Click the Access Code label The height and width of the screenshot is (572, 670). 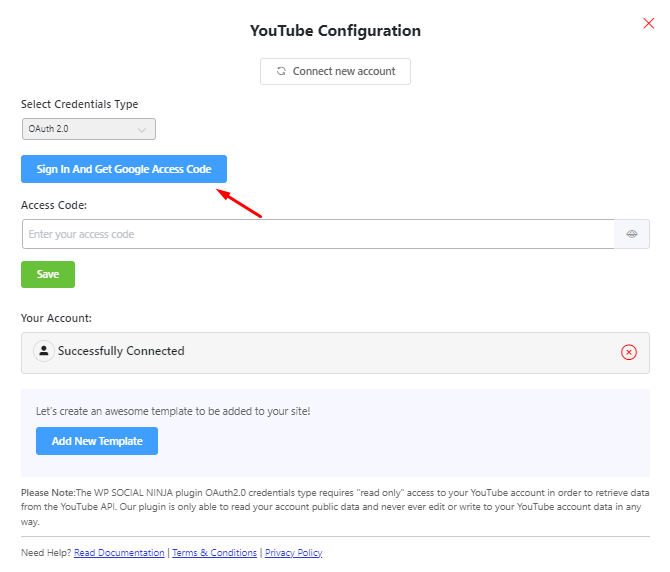55,205
